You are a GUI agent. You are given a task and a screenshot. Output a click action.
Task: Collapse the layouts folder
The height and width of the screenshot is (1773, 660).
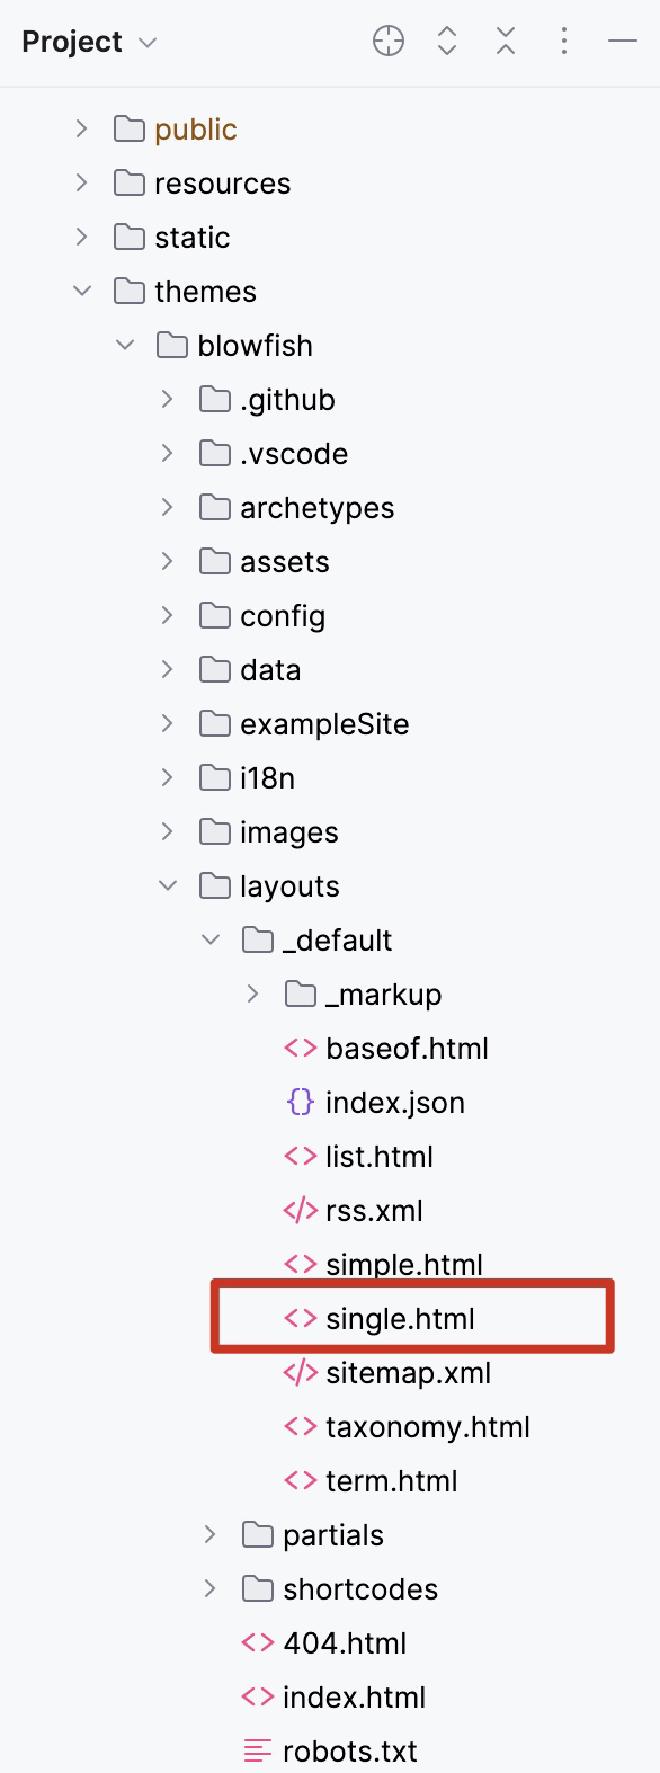pyautogui.click(x=168, y=886)
